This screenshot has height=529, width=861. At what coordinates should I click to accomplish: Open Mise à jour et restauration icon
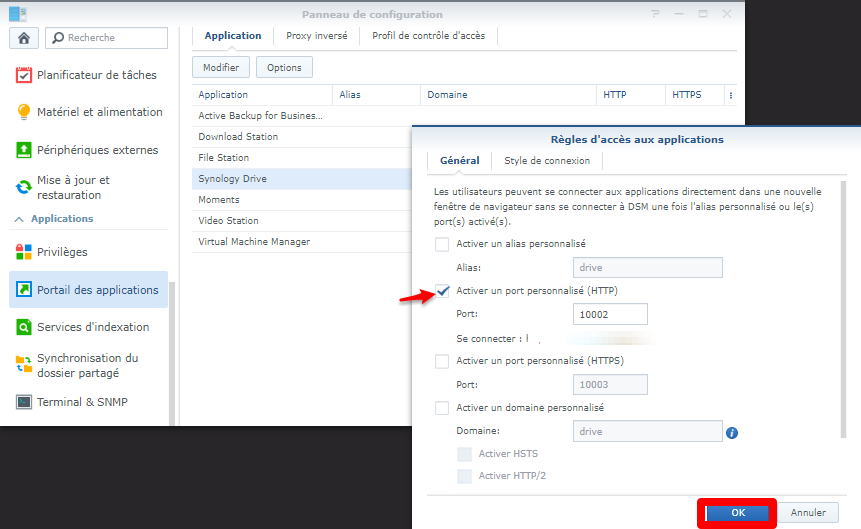tap(24, 187)
